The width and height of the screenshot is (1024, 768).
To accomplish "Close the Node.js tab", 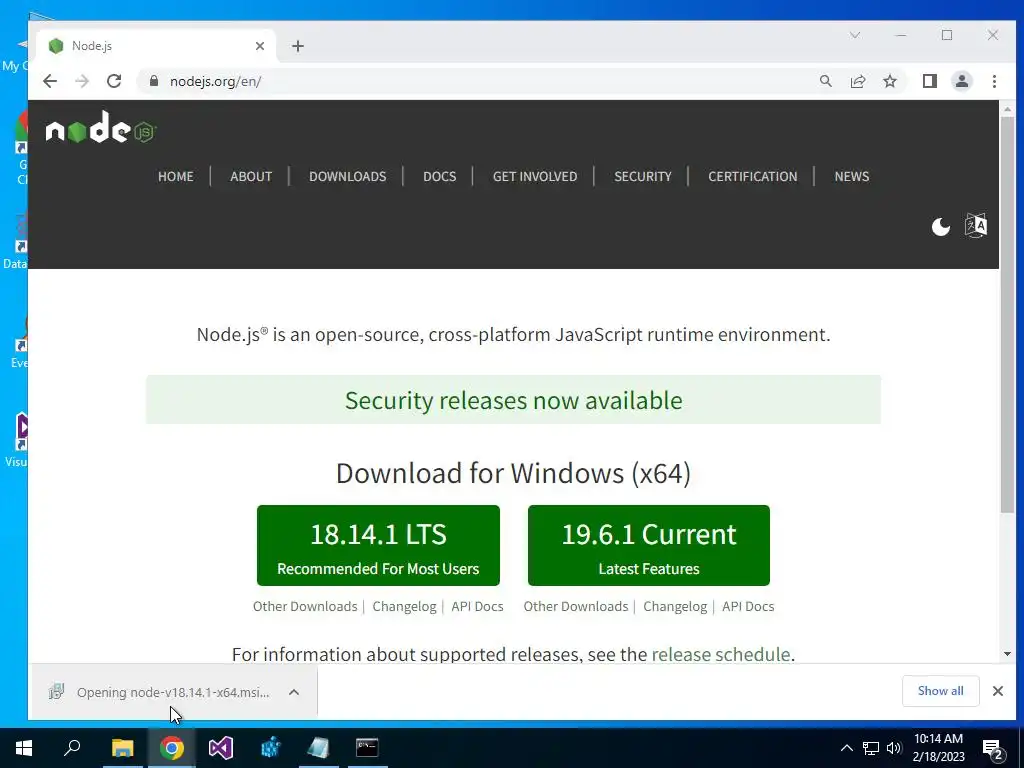I will (260, 46).
